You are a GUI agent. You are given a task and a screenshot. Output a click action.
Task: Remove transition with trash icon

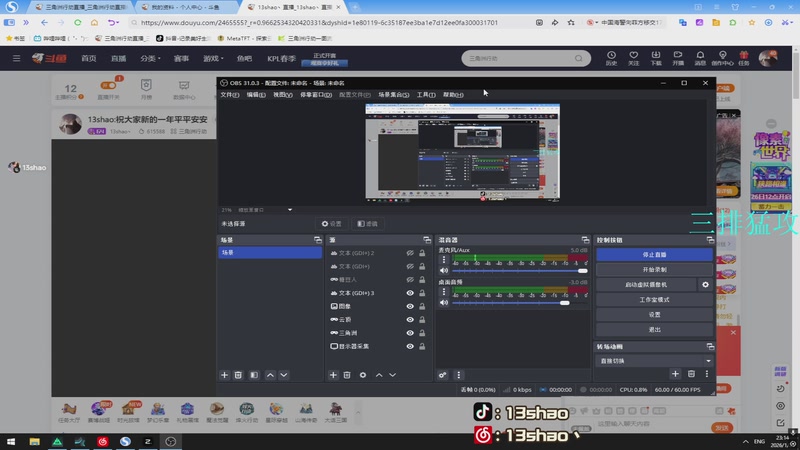click(x=691, y=374)
